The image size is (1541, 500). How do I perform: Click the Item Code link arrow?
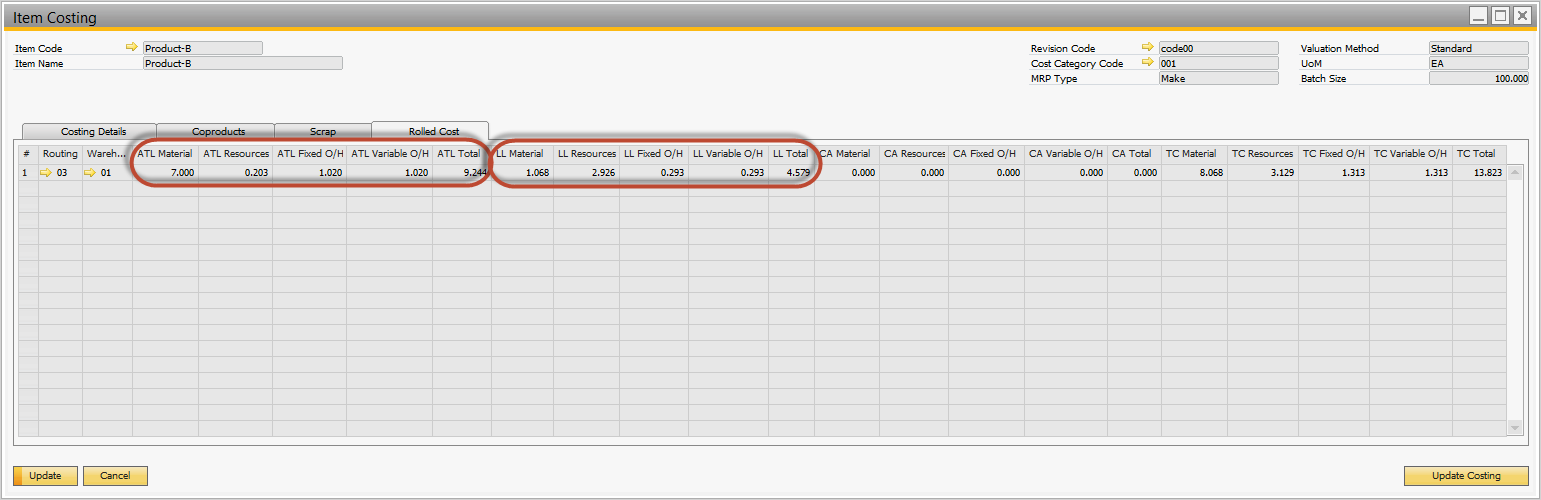131,48
